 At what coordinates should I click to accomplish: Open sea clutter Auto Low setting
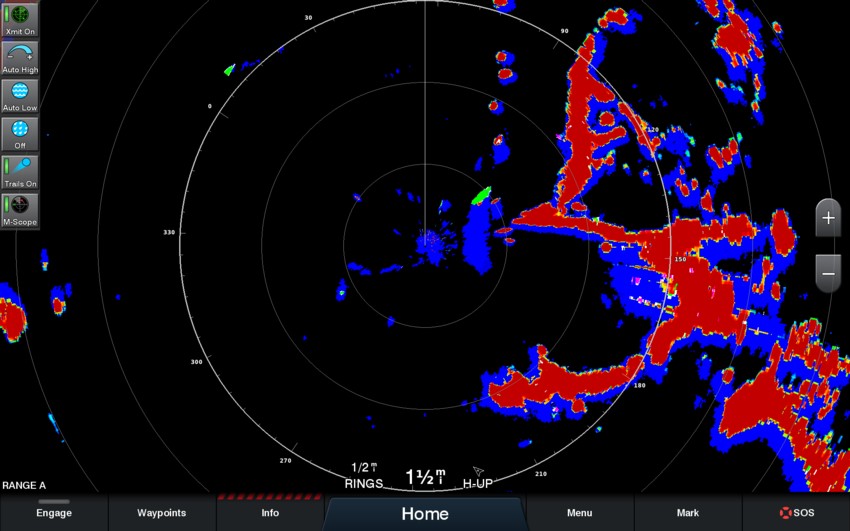(19, 96)
